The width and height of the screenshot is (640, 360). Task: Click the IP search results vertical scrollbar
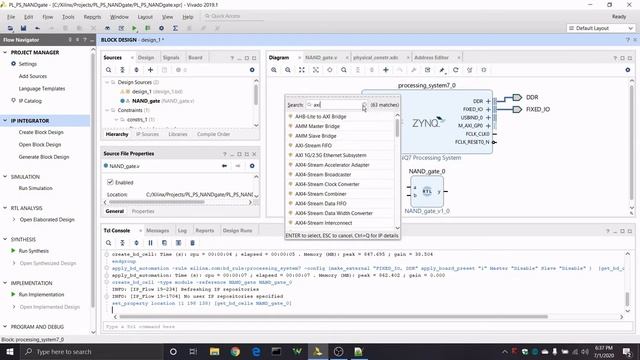(x=397, y=129)
